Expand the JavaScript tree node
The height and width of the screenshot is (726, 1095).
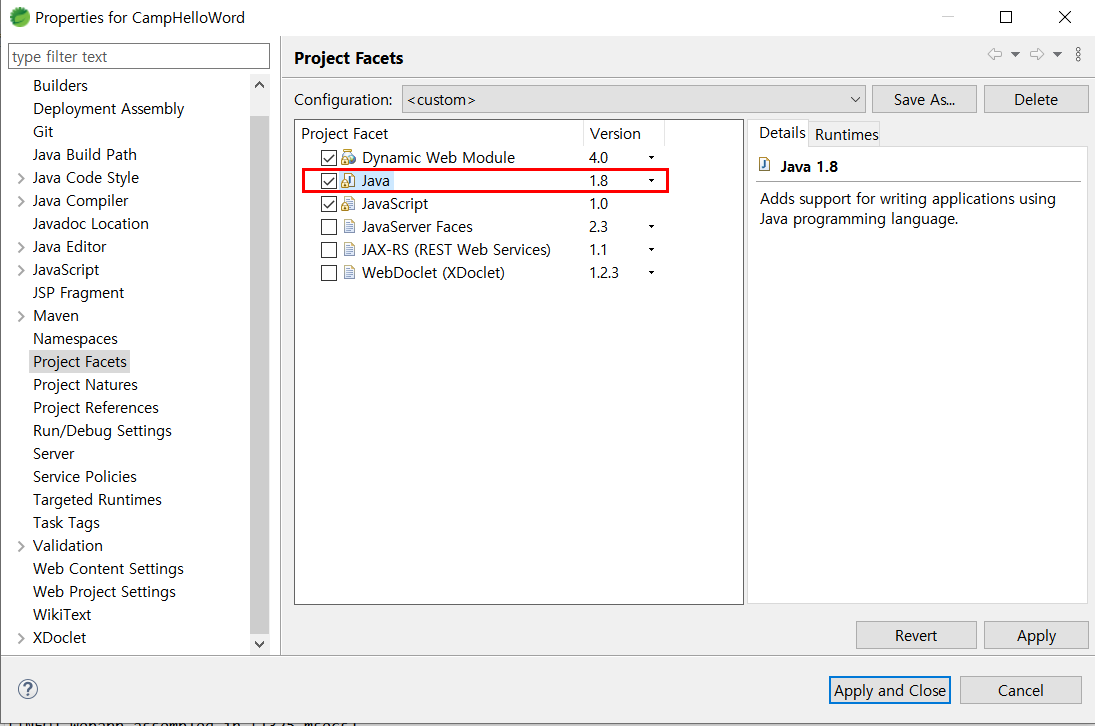point(21,270)
